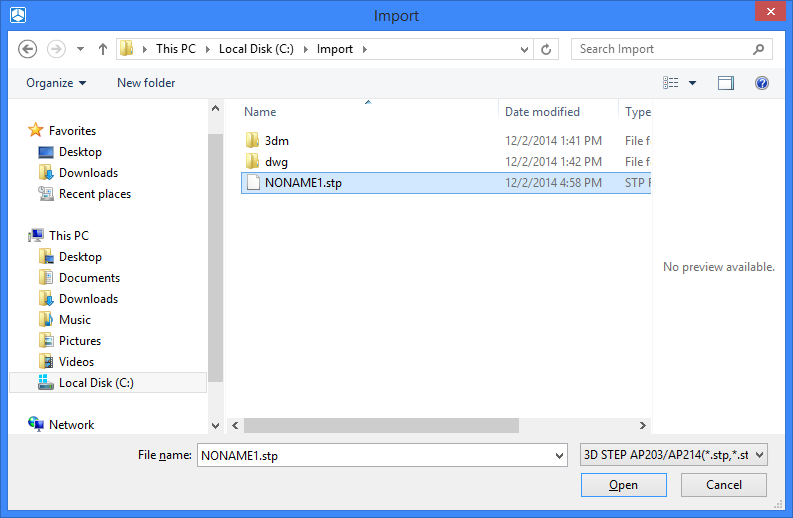The image size is (793, 518).
Task: Expand the view options dropdown arrow
Action: click(x=693, y=83)
